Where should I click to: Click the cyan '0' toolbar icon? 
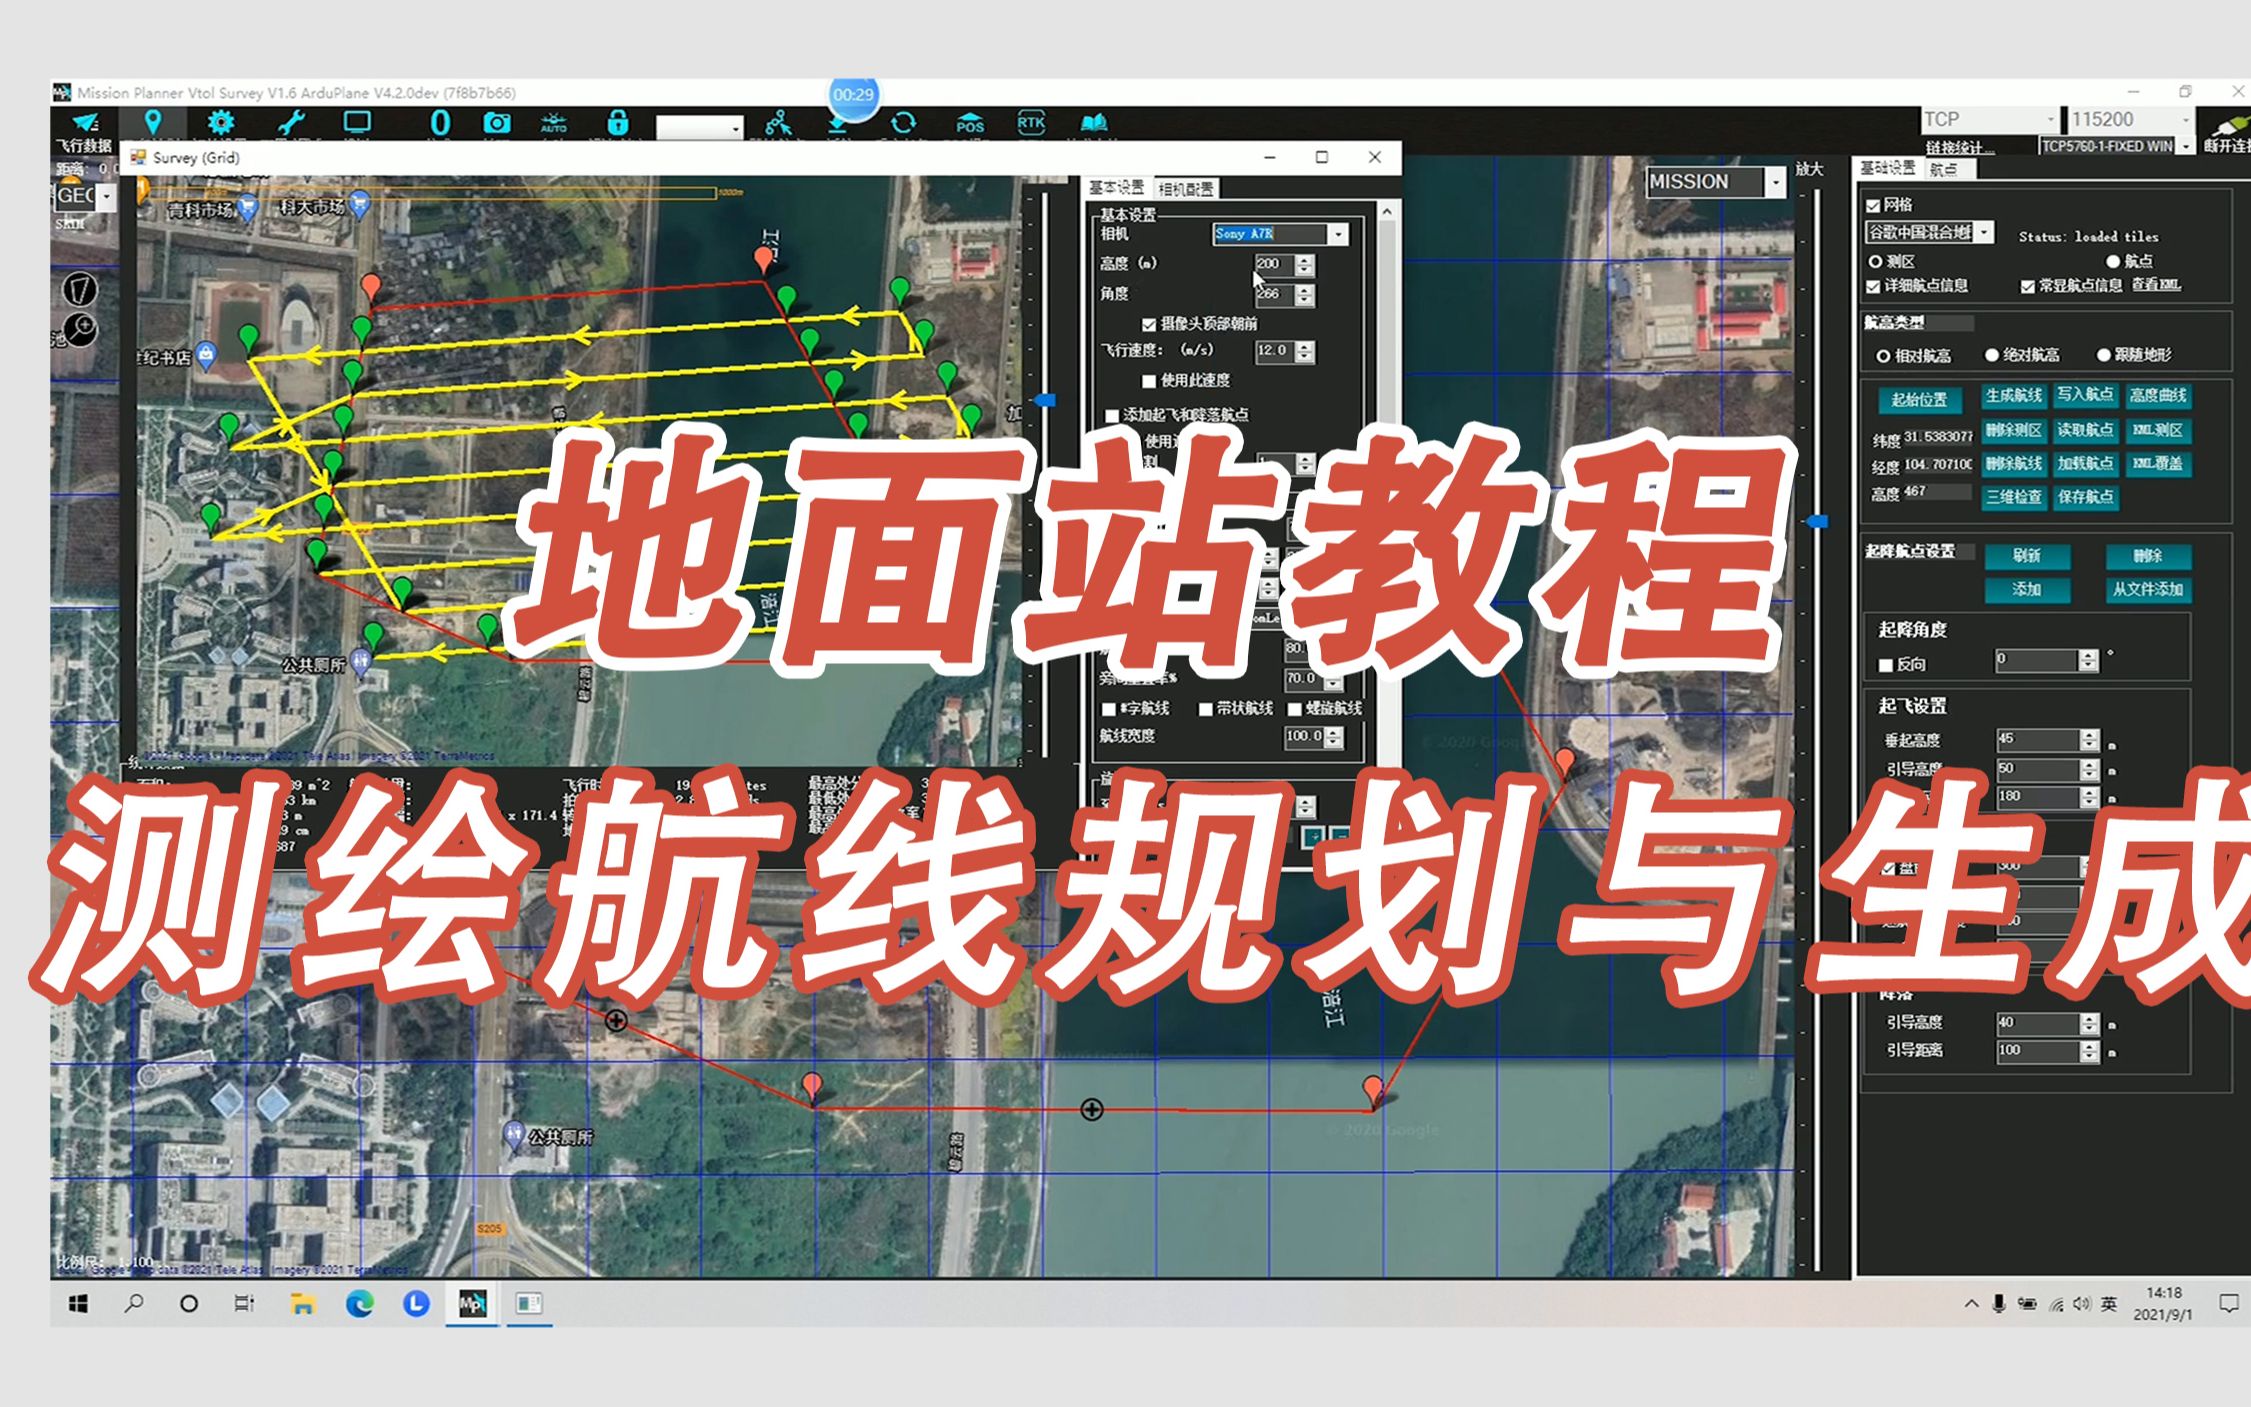[440, 123]
